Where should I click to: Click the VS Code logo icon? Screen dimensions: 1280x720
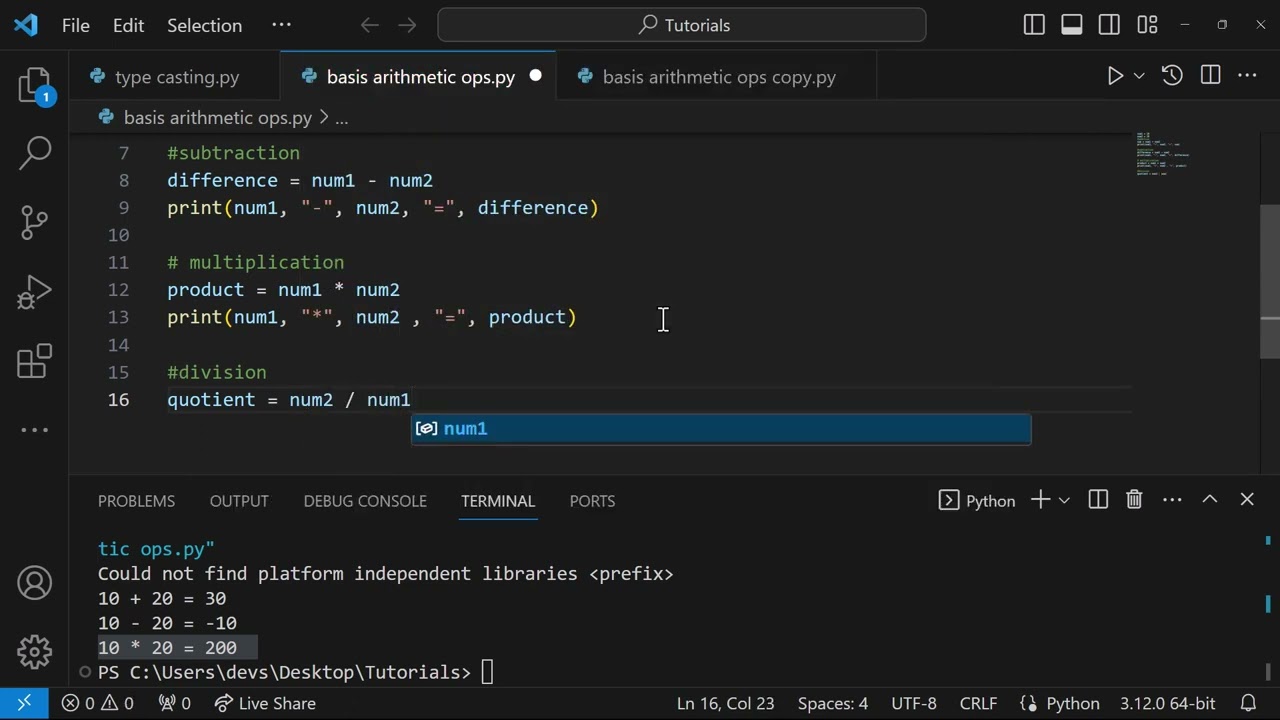pyautogui.click(x=26, y=25)
